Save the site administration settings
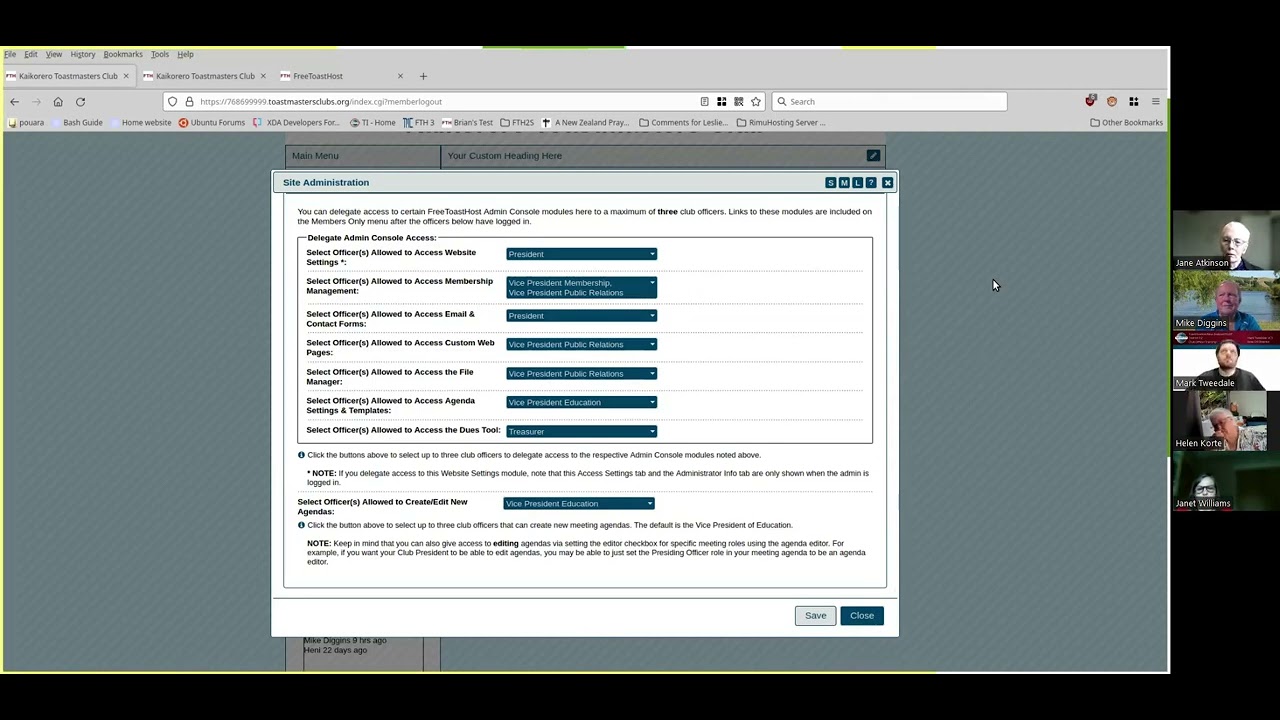The image size is (1280, 720). (816, 616)
